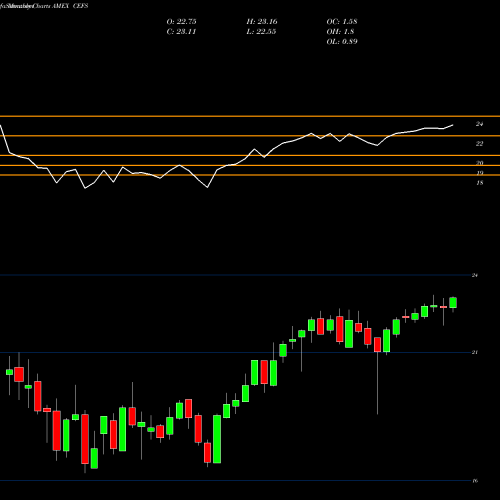Select the high price H: 23.16

pyautogui.click(x=262, y=22)
